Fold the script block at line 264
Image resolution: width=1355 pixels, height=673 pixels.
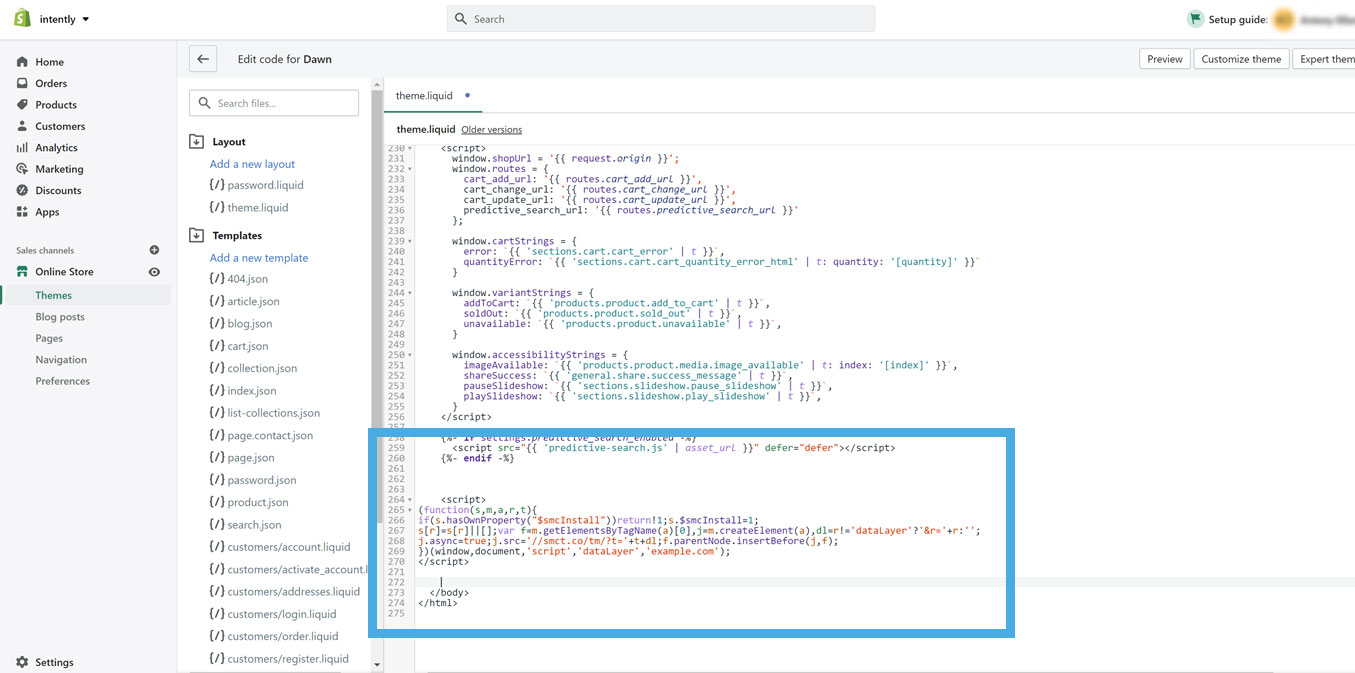click(x=410, y=499)
